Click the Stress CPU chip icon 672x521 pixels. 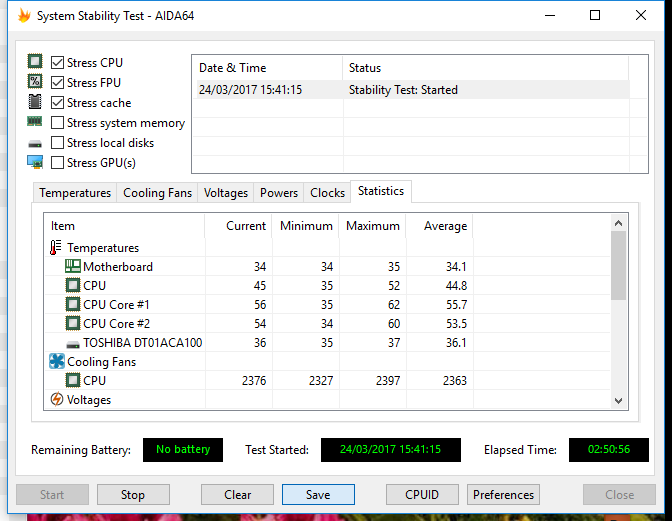point(35,61)
